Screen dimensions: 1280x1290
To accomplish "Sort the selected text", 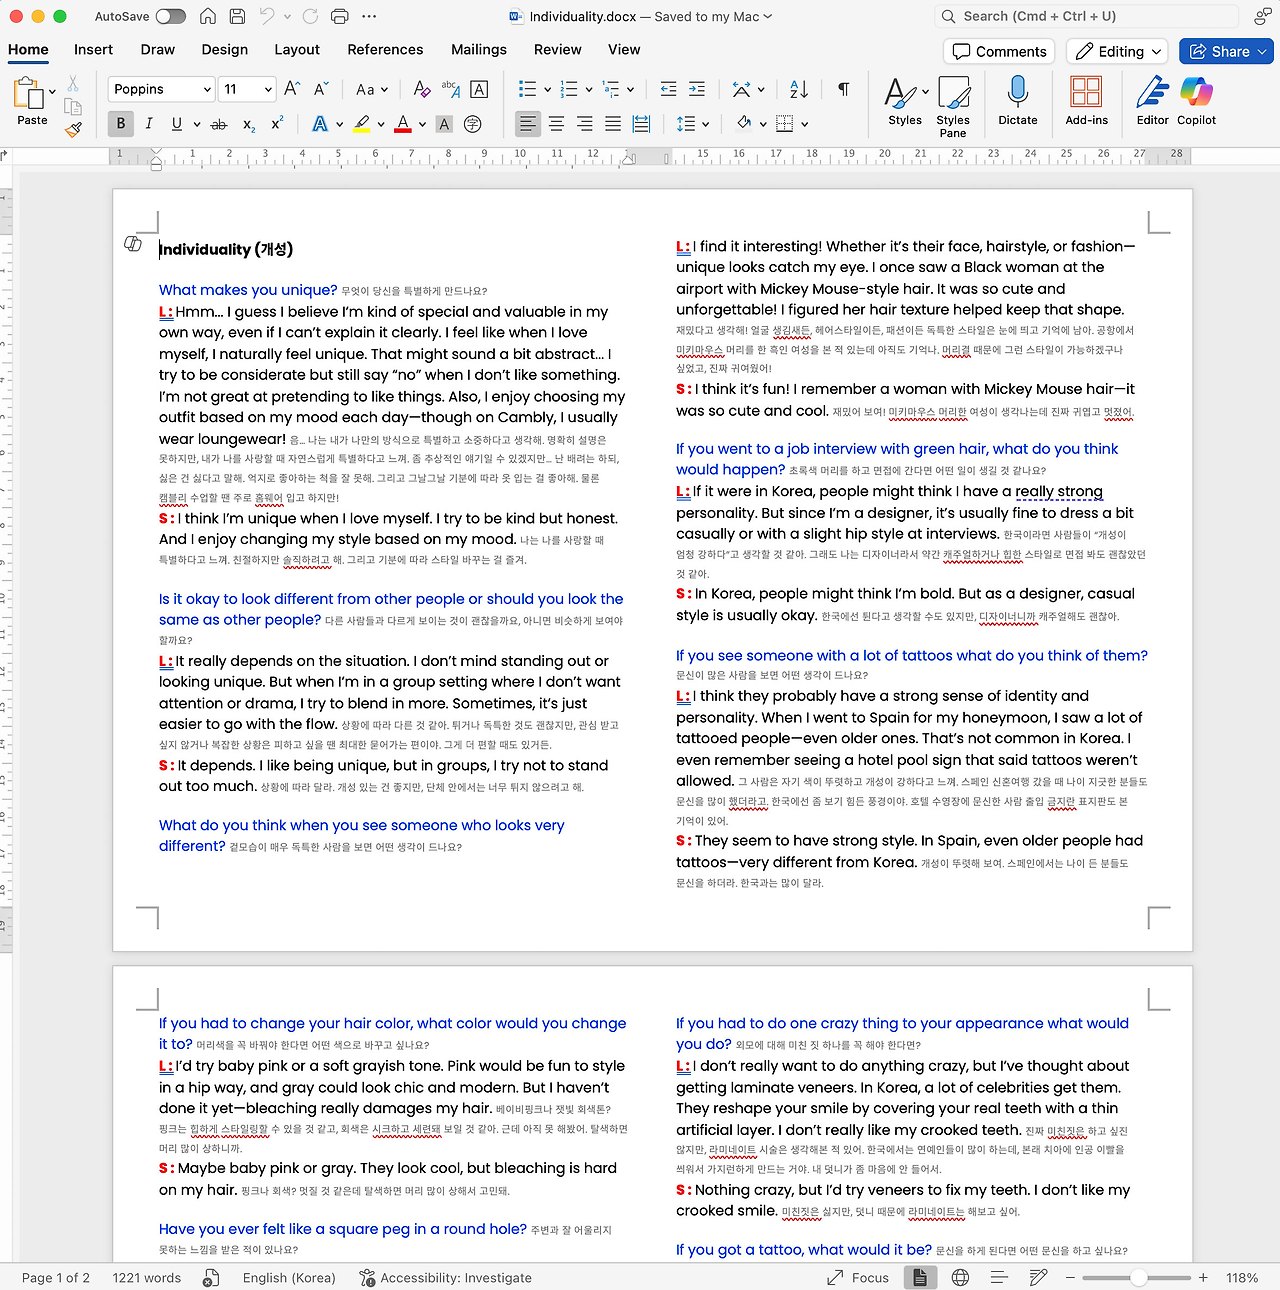I will 799,89.
